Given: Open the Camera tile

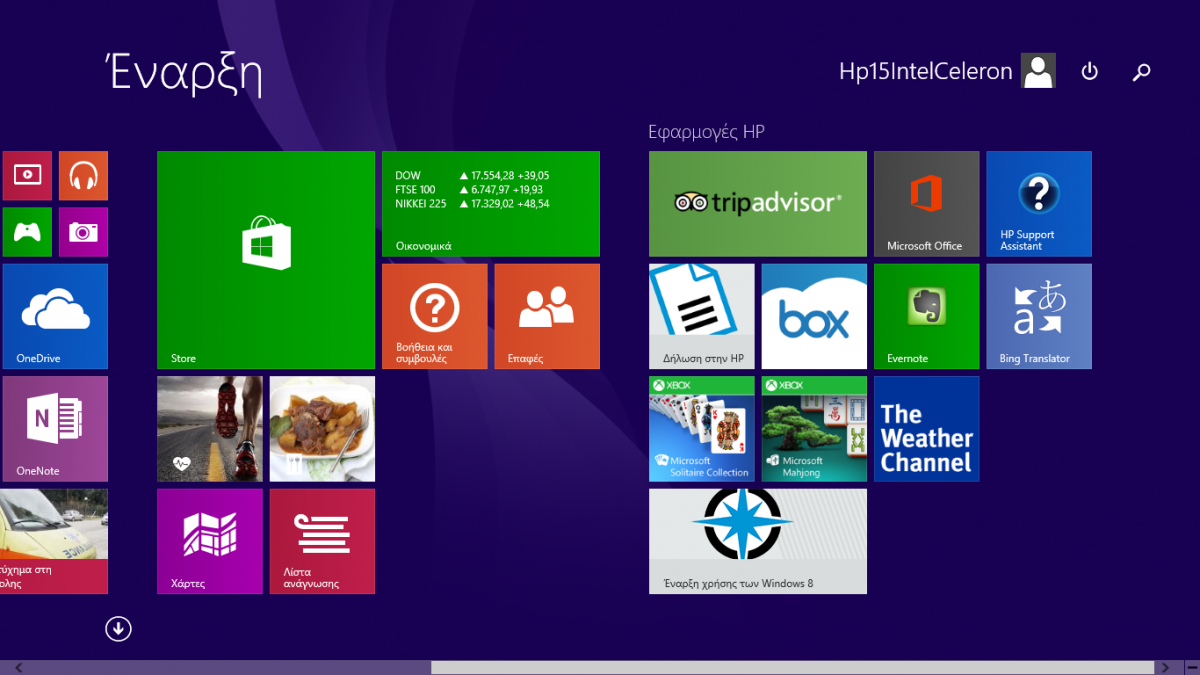Looking at the screenshot, I should coord(83,232).
